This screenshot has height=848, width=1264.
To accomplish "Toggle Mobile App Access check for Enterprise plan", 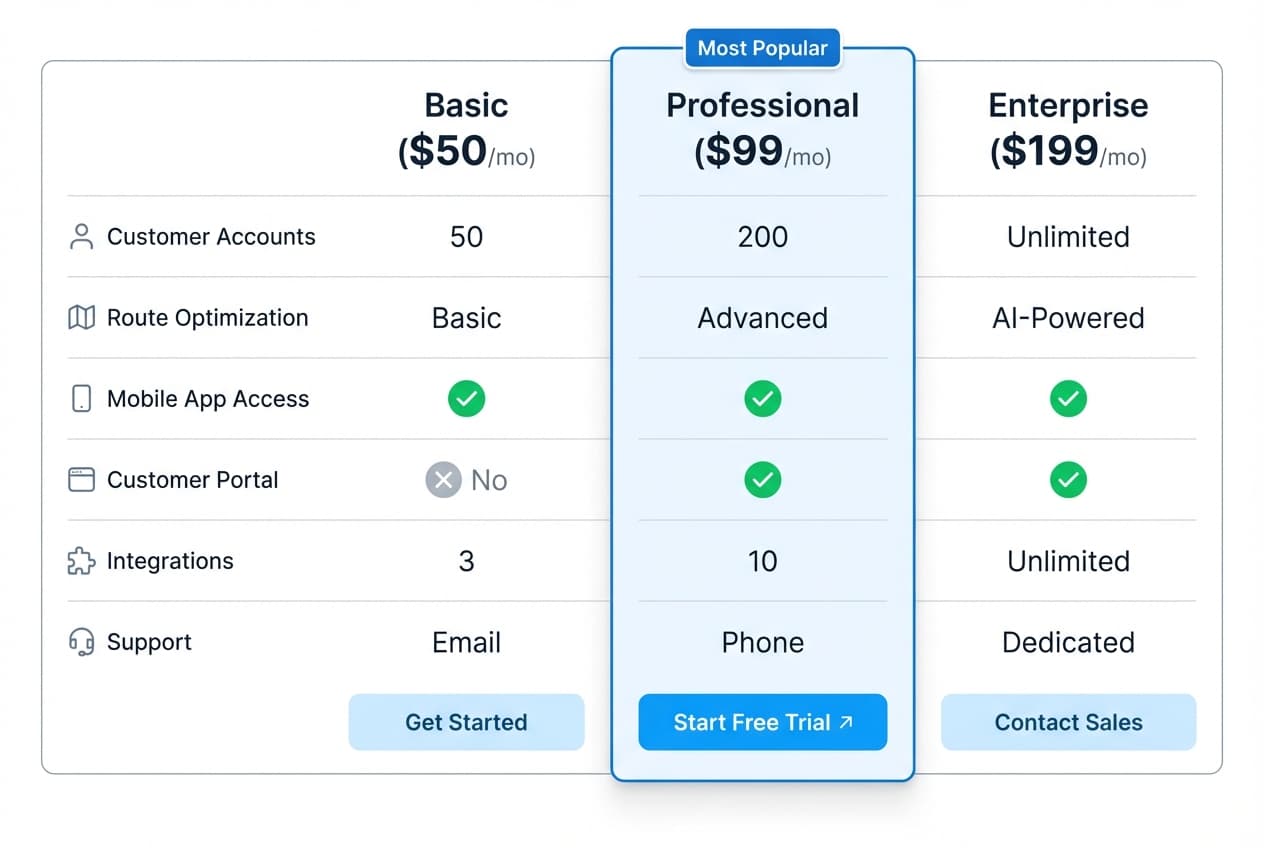I will pyautogui.click(x=1068, y=399).
